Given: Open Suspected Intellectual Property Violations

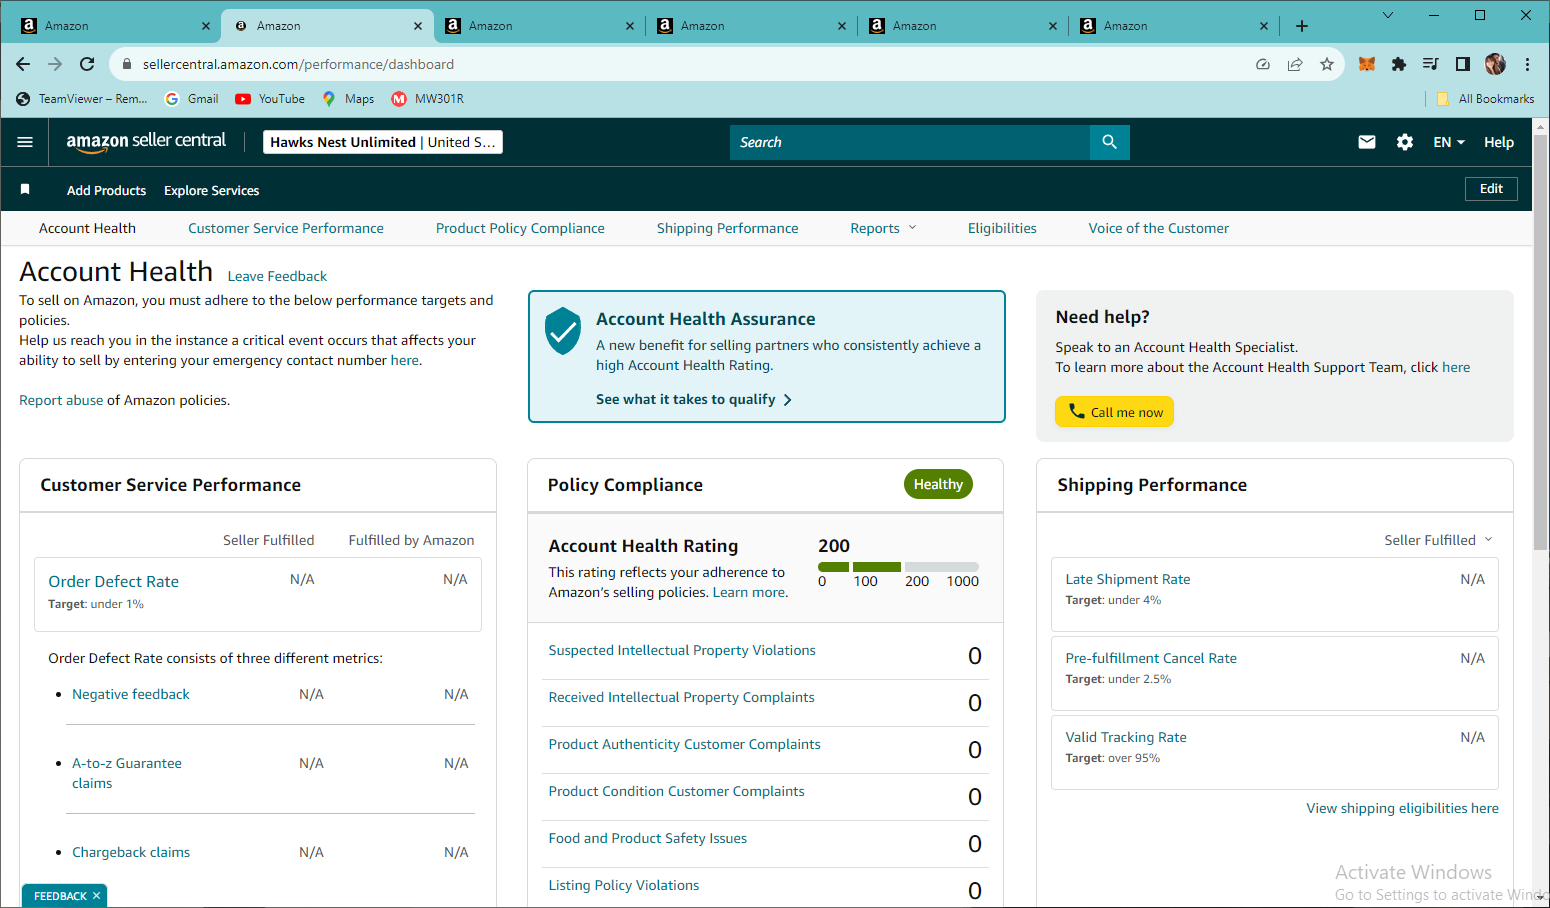Looking at the screenshot, I should (x=682, y=650).
